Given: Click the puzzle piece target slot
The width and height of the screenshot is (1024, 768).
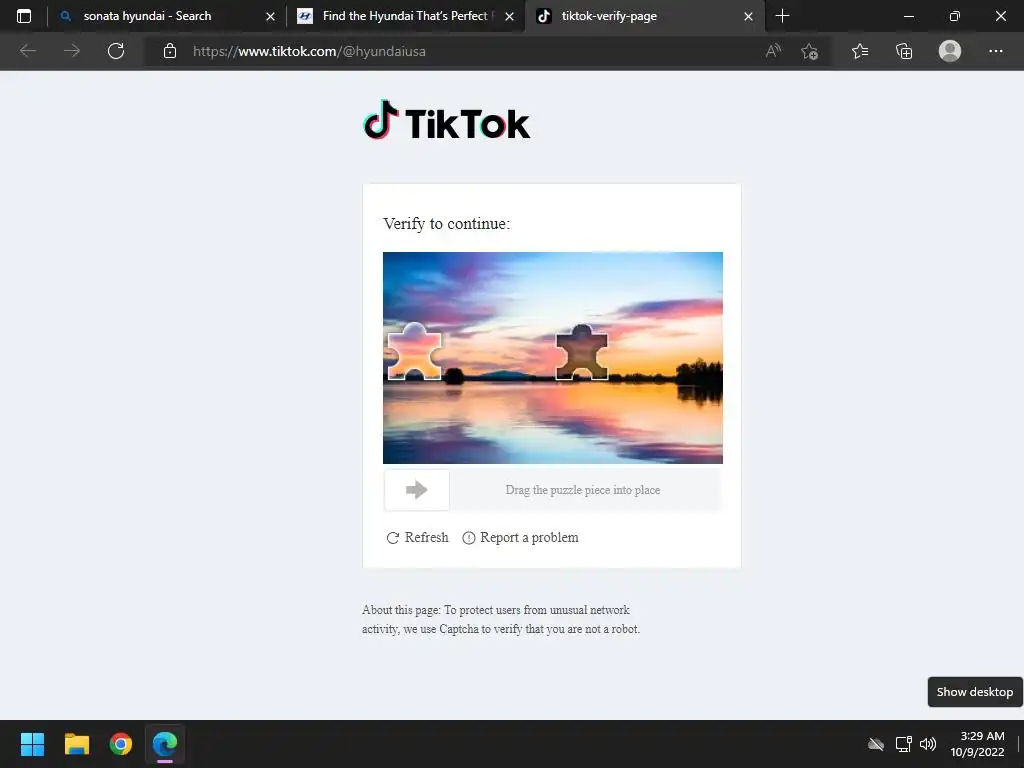Looking at the screenshot, I should pyautogui.click(x=581, y=352).
